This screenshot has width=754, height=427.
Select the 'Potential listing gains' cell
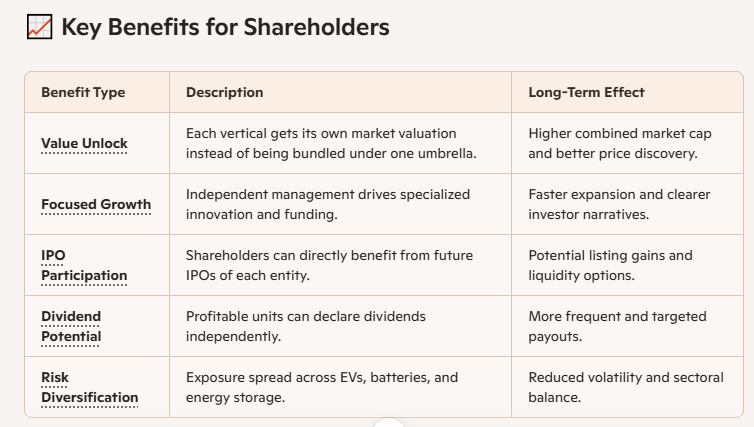(x=628, y=265)
